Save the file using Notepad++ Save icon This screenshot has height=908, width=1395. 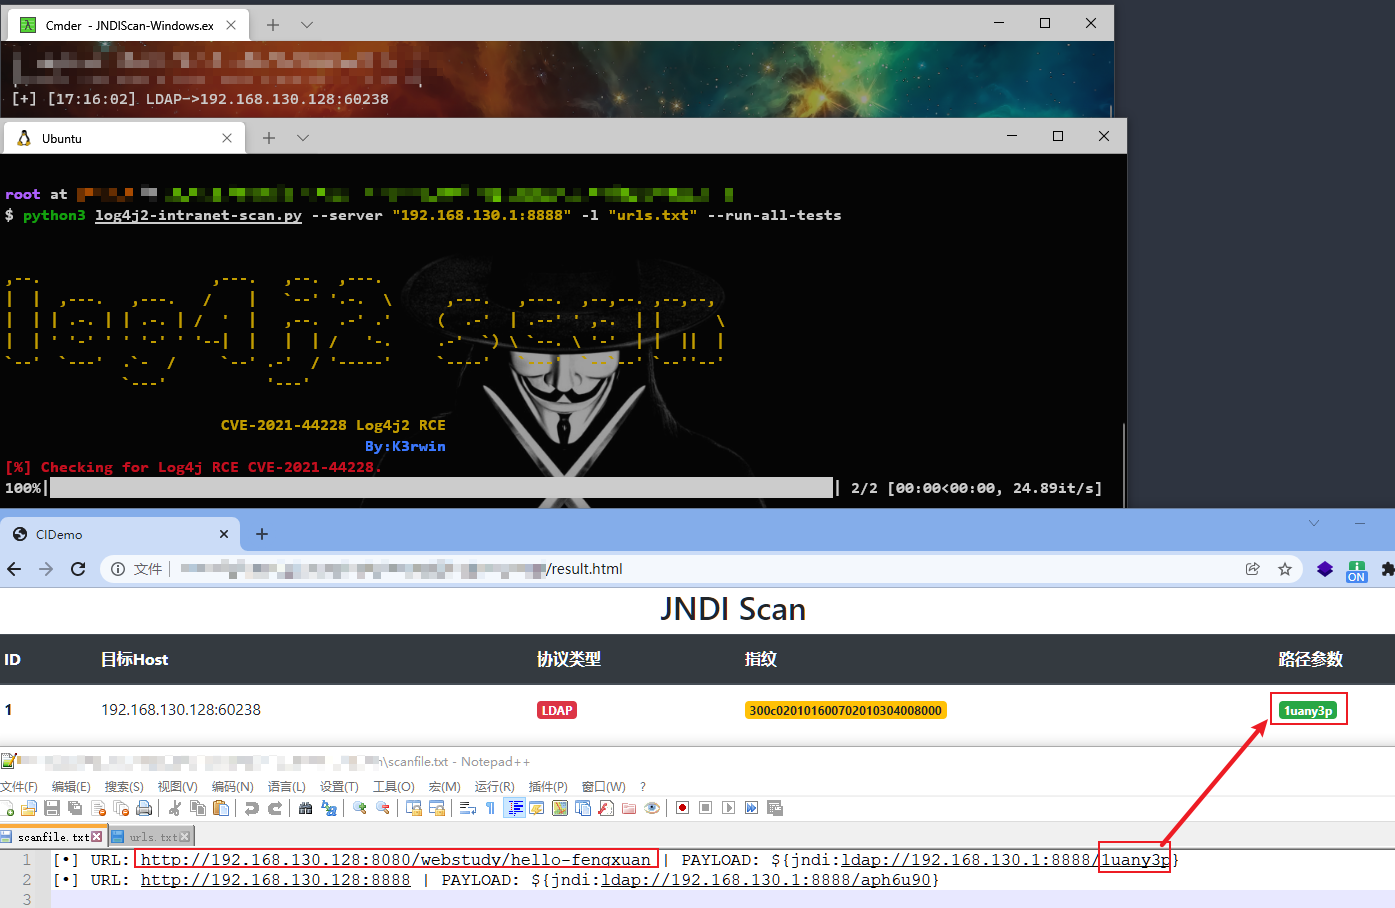coord(52,808)
